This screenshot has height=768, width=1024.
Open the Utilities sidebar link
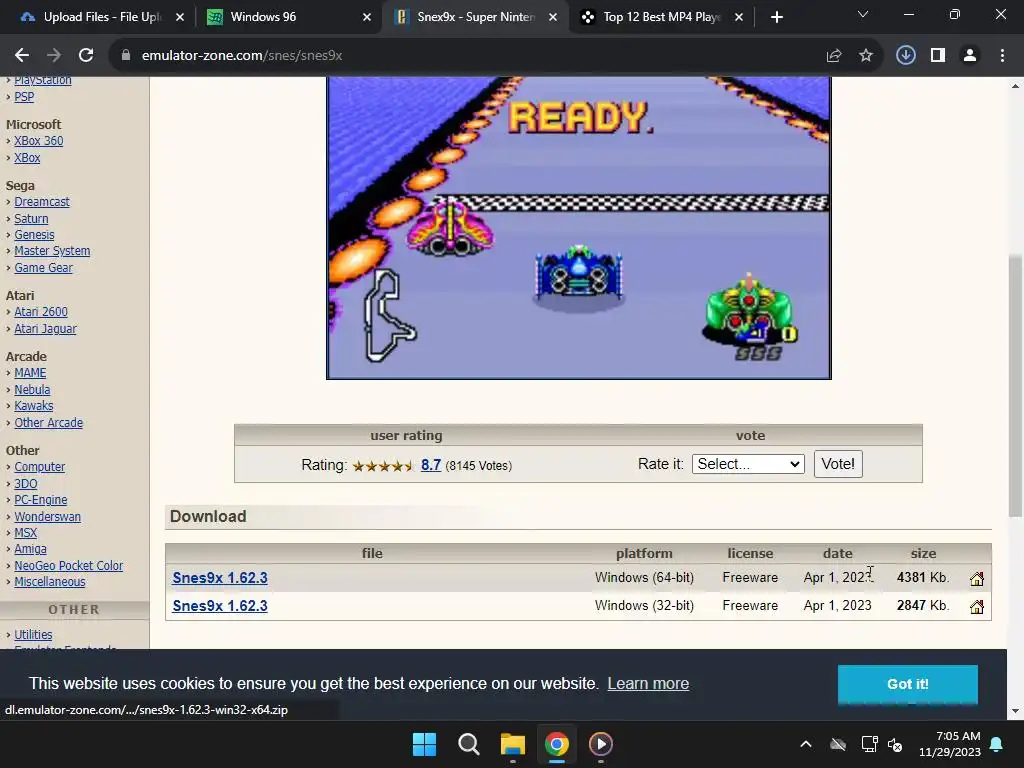tap(33, 635)
